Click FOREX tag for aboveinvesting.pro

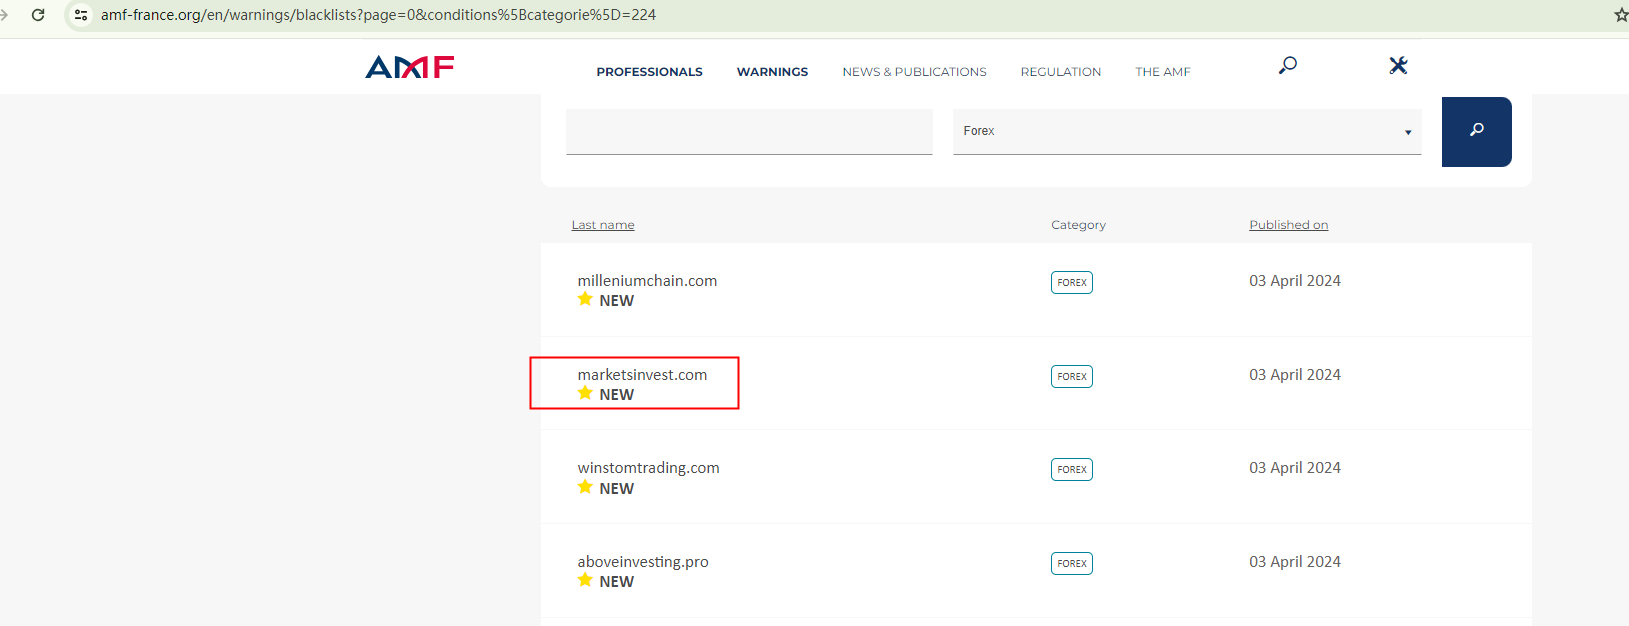pos(1072,563)
